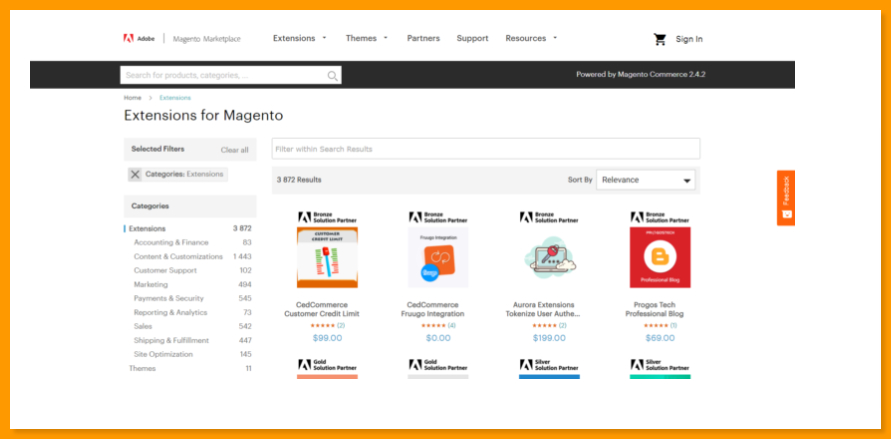Viewport: 891px width, 439px height.
Task: Click the Adobe logo icon
Action: [x=129, y=38]
